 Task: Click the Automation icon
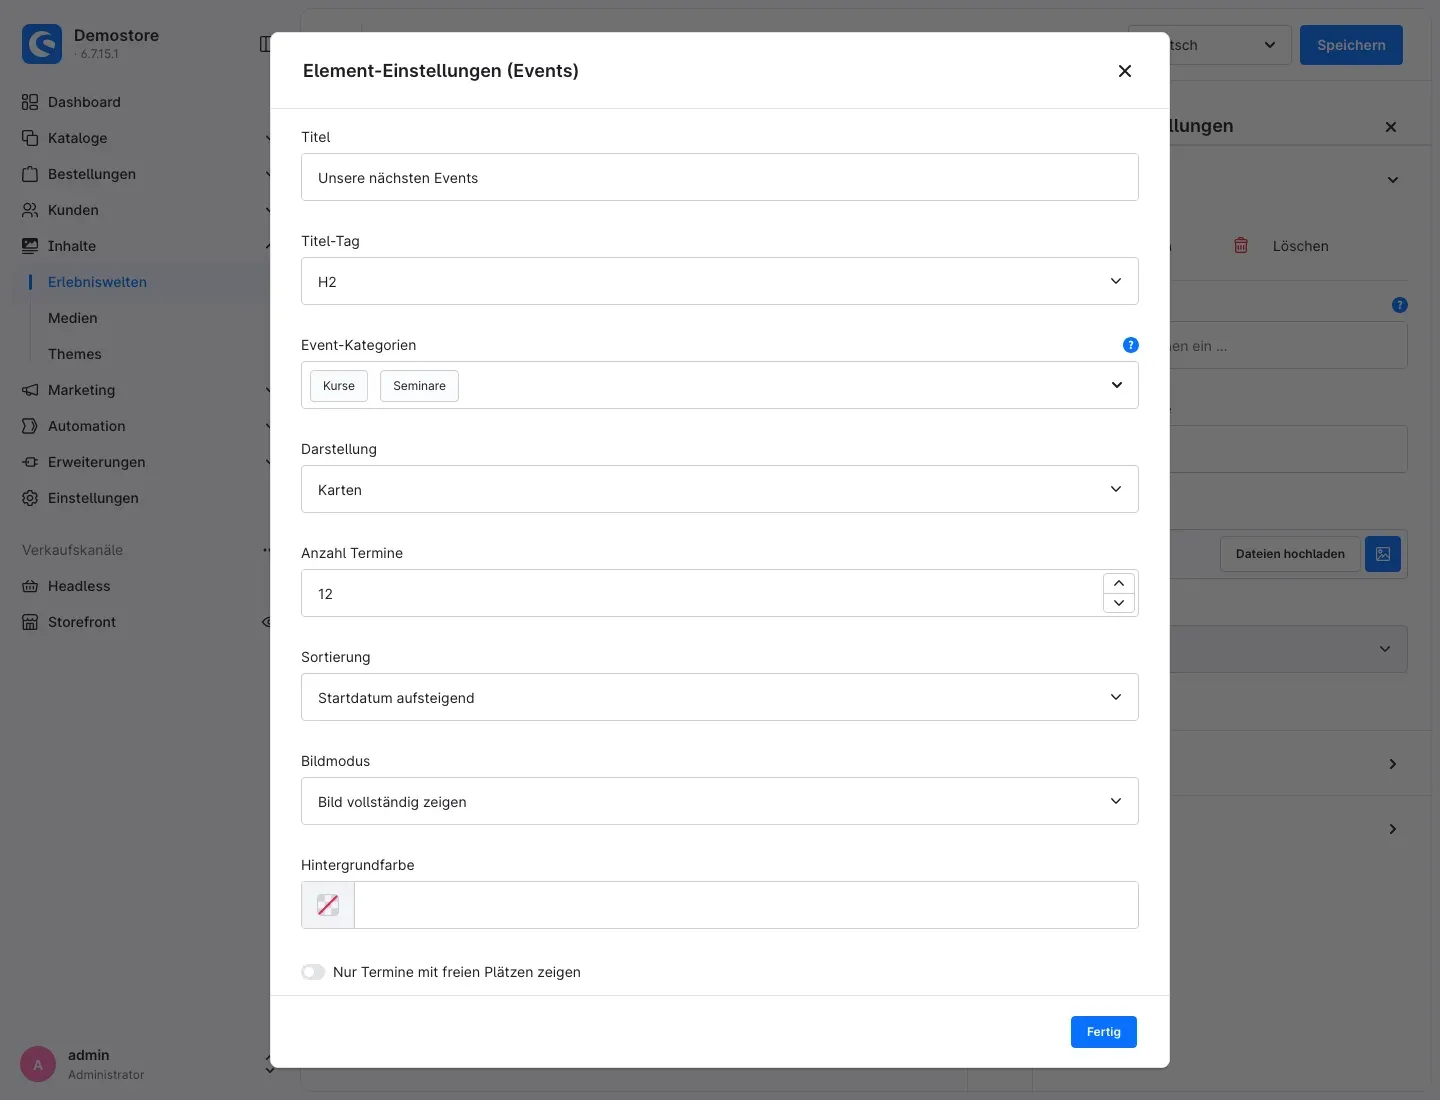(x=30, y=426)
